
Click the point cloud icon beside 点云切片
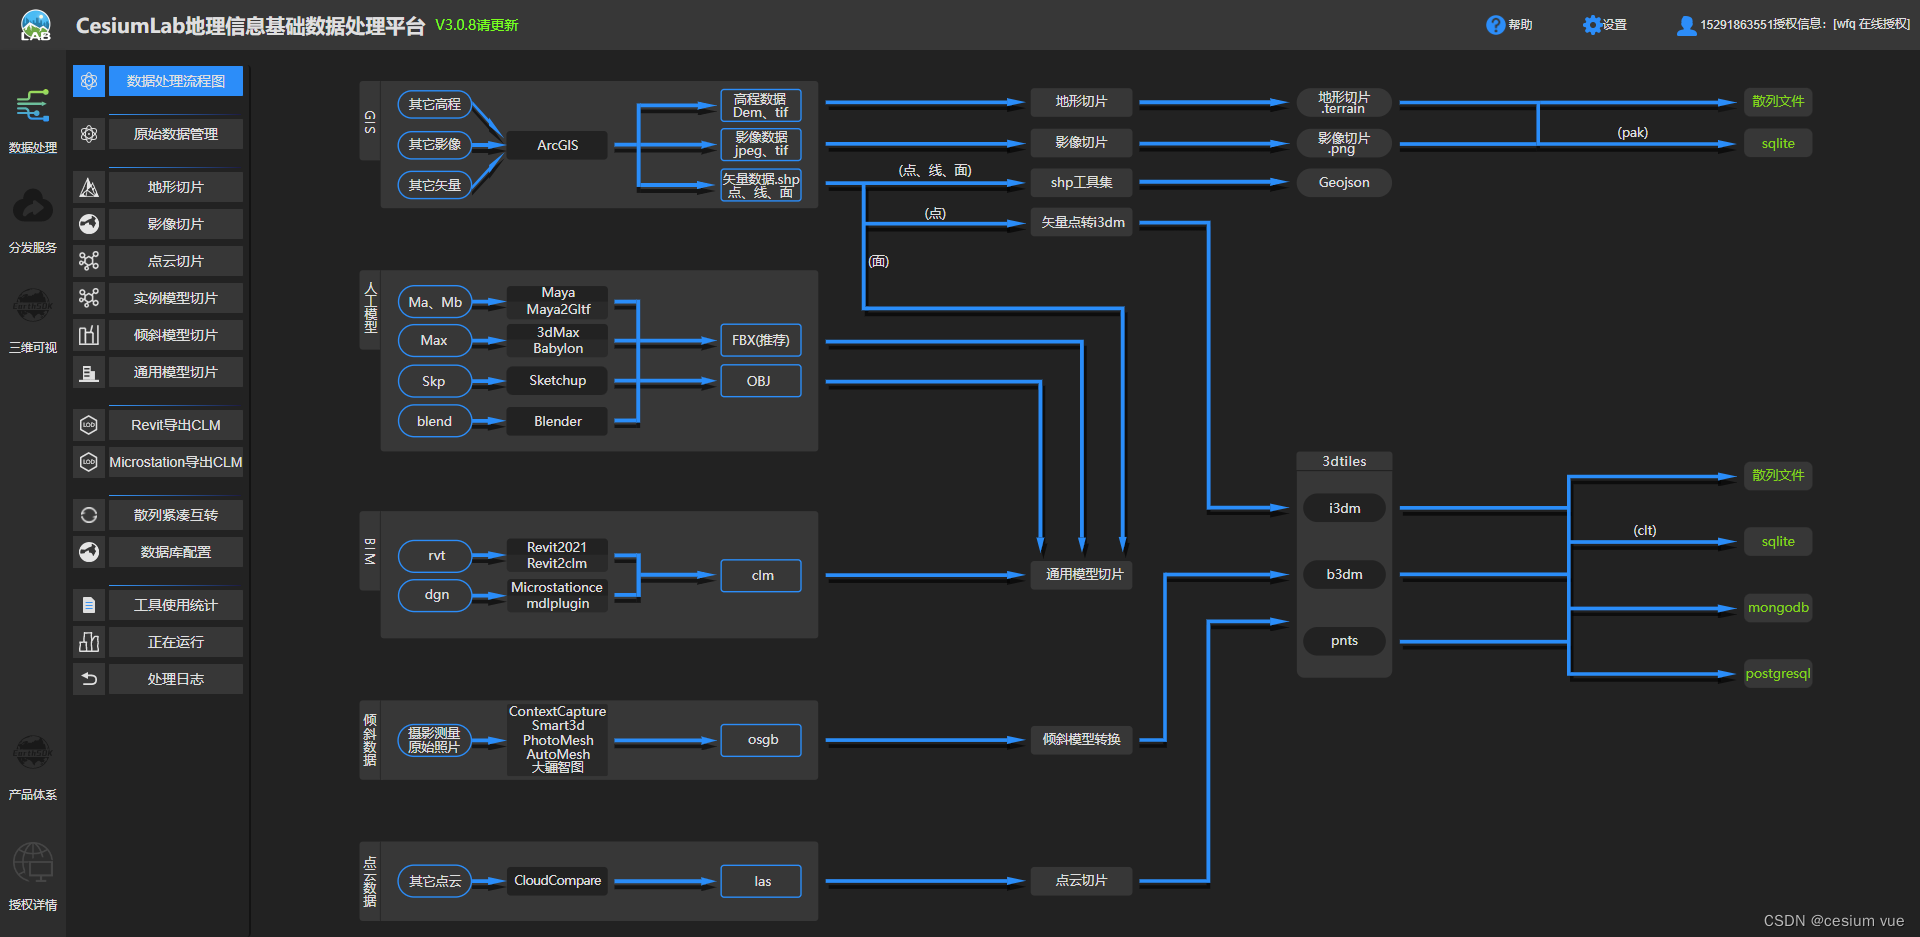(x=89, y=261)
